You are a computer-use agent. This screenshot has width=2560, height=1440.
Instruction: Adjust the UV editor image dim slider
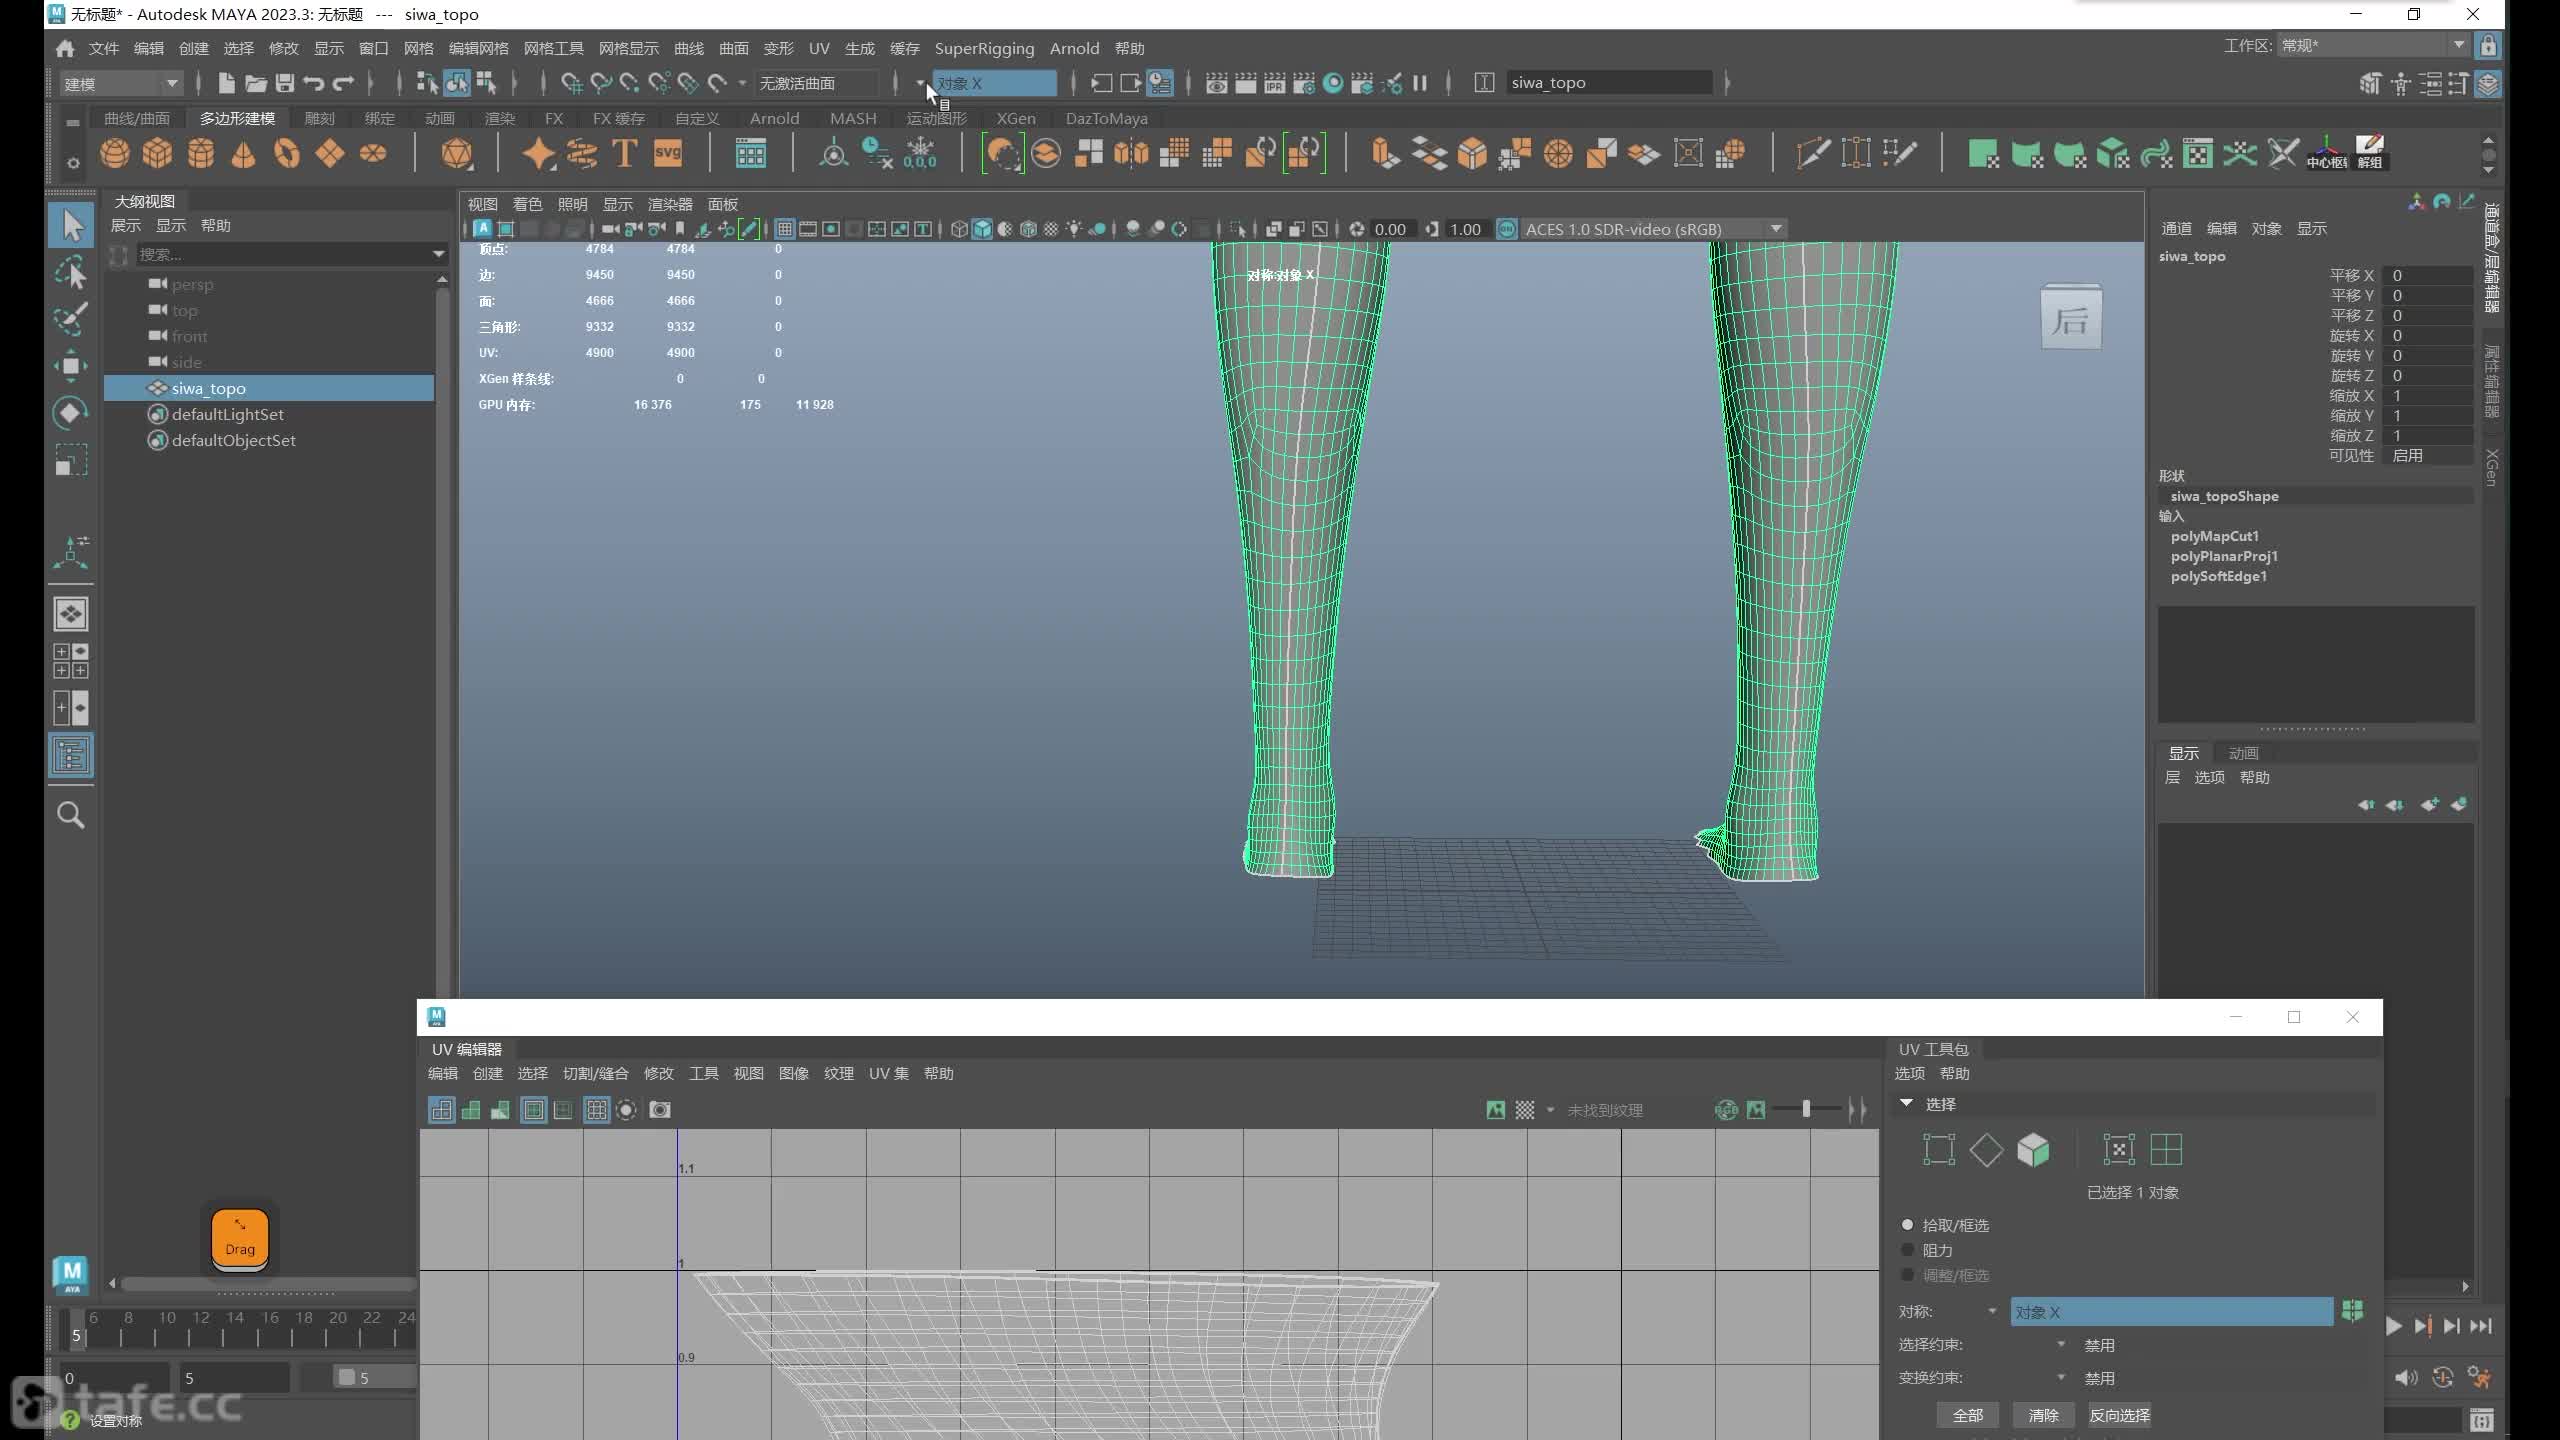[x=1806, y=1109]
